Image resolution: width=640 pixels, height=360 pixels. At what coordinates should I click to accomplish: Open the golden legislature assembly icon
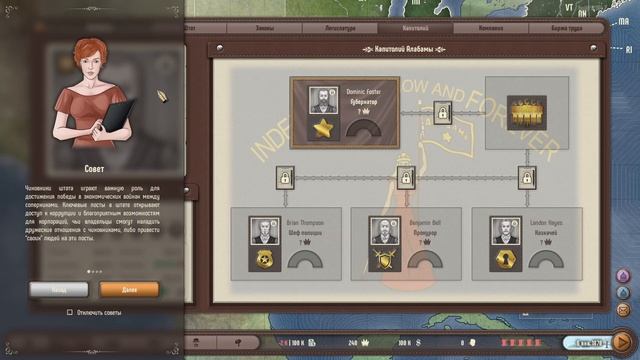527,113
